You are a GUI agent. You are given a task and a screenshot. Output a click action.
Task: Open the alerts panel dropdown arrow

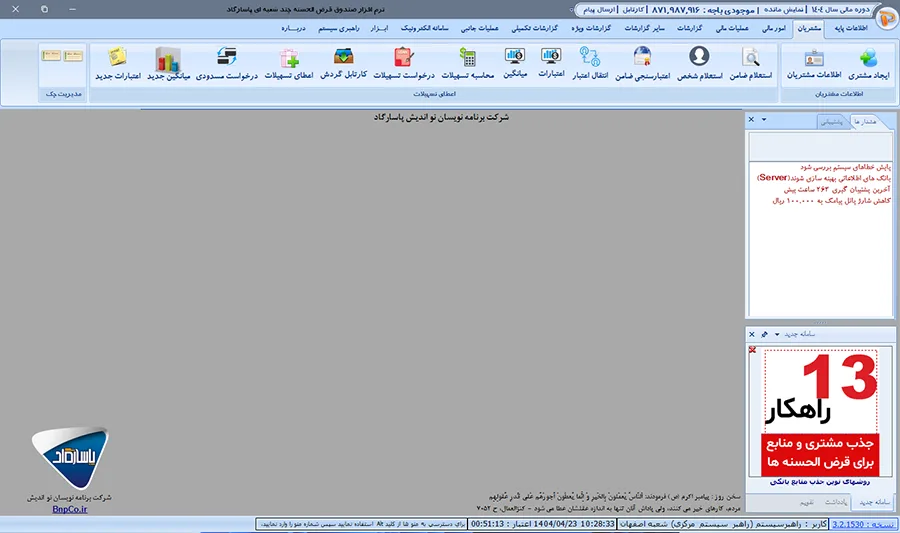tap(764, 119)
